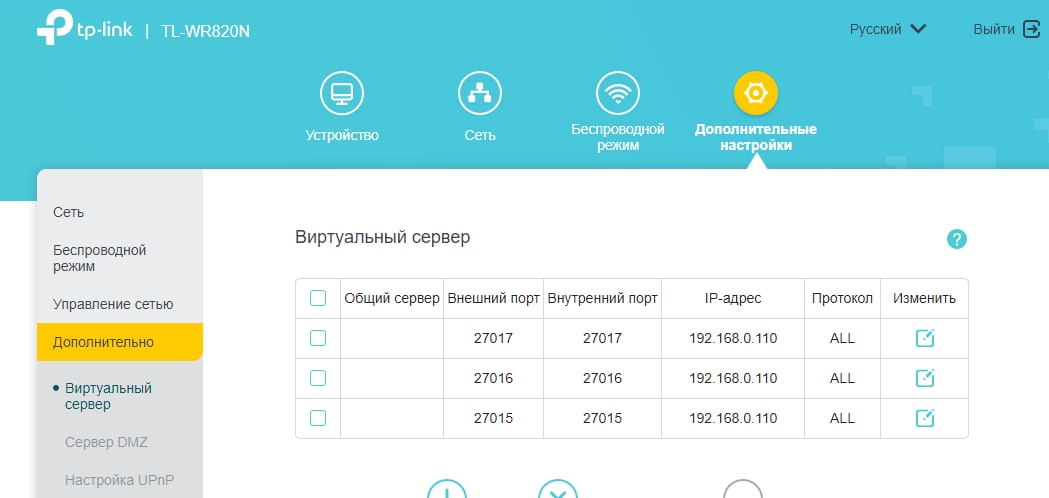Open the Виртуальный сервер submenu item
Screen dimensions: 1049x498
[x=108, y=396]
